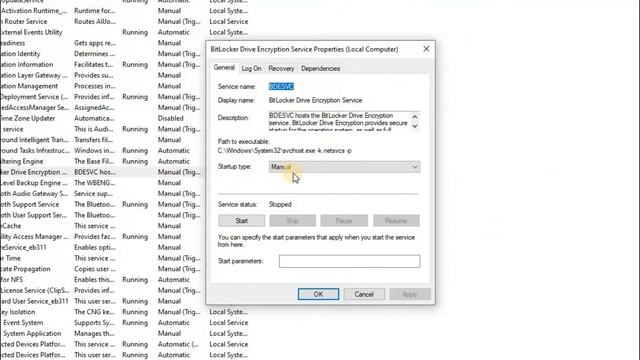Image resolution: width=640 pixels, height=360 pixels.
Task: Click the highlighted BDESVC service name
Action: 281,87
